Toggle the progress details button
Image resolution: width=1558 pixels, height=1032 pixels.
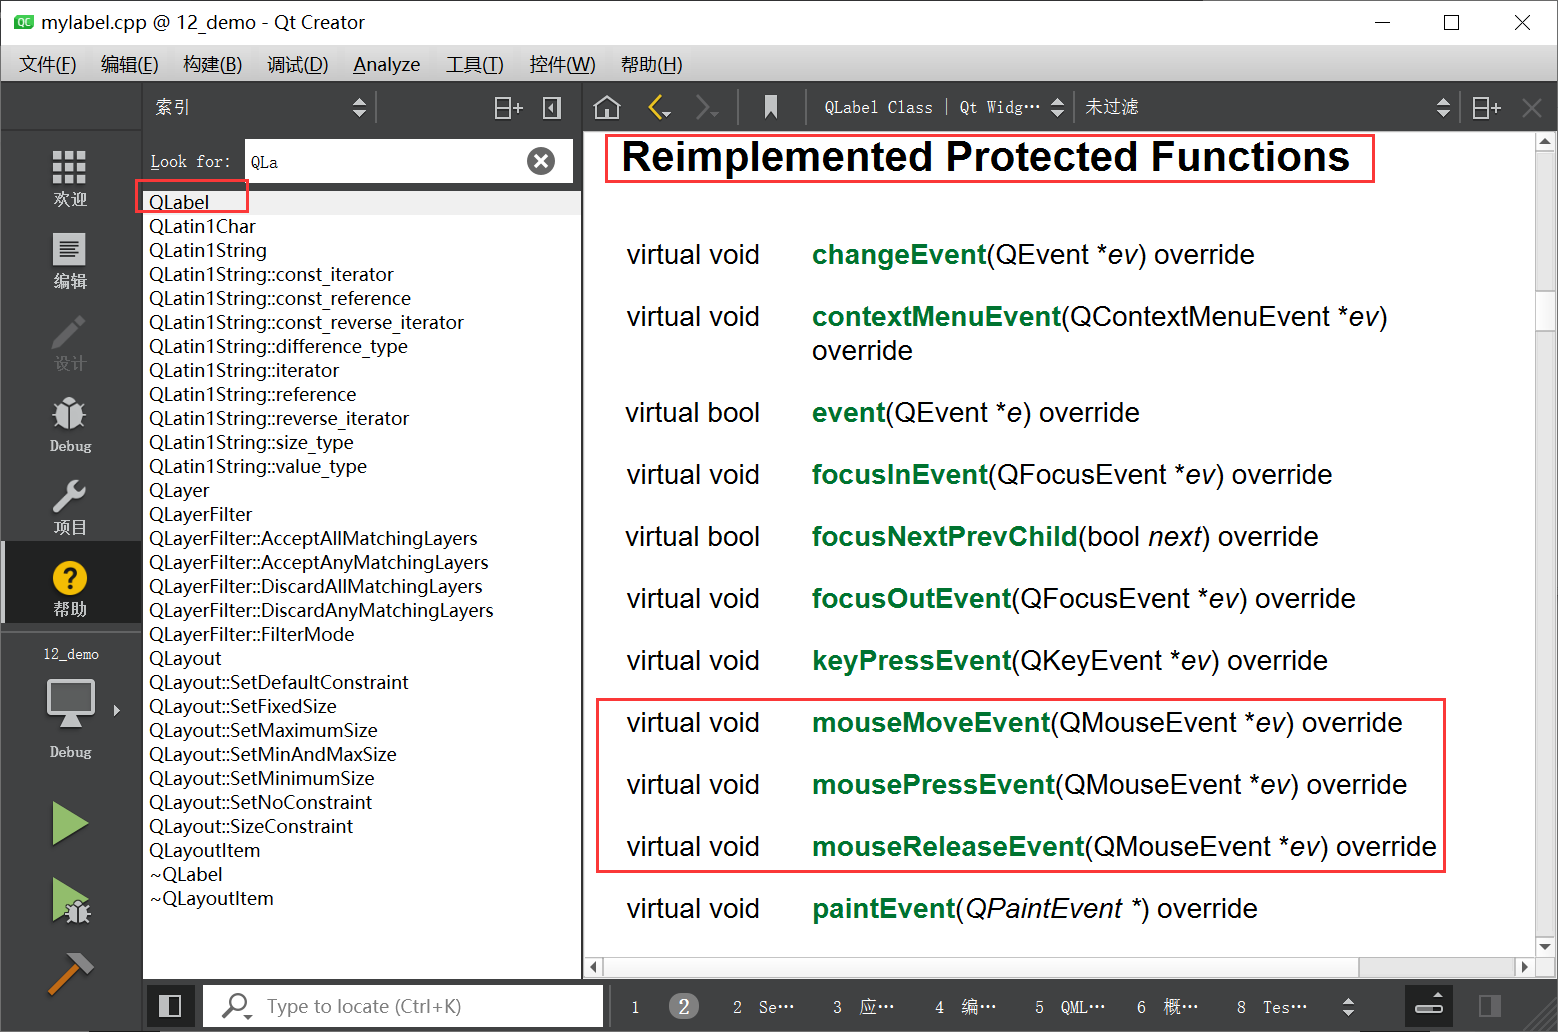click(1430, 1006)
